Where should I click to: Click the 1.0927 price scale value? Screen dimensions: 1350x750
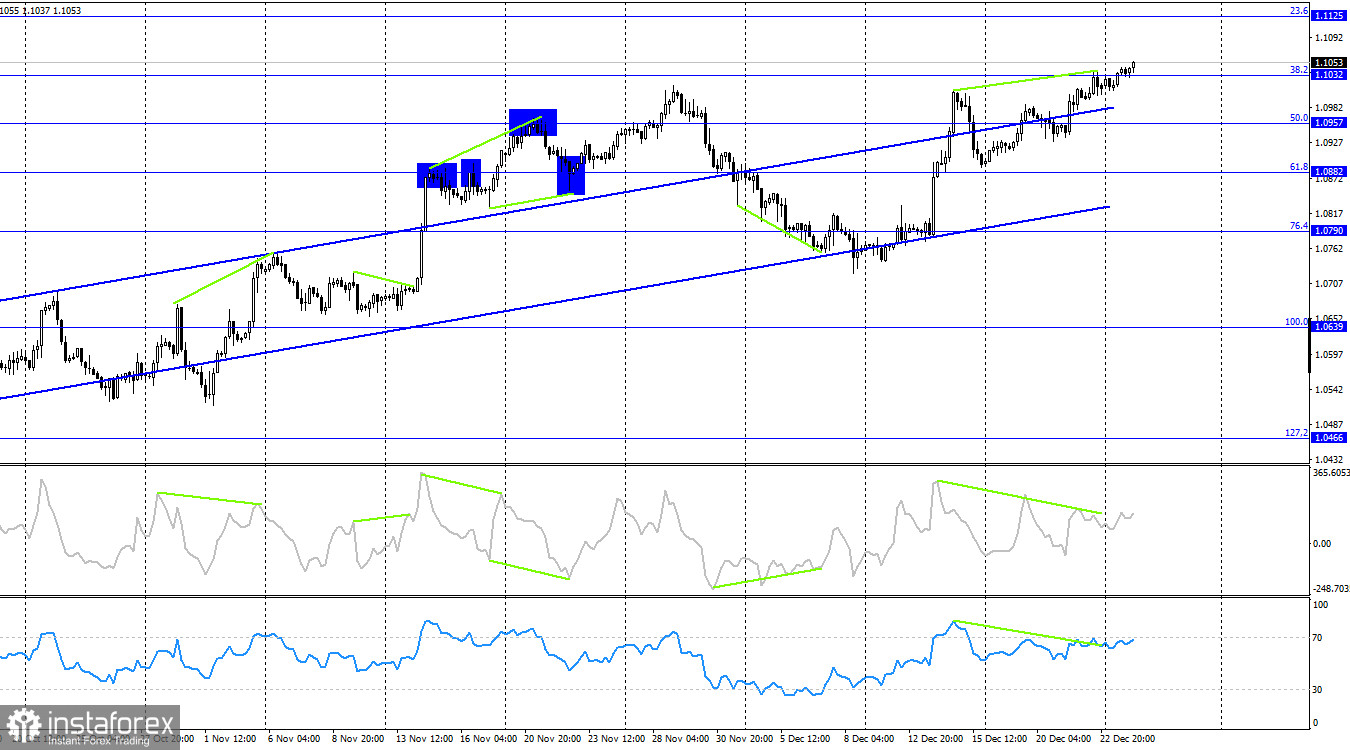tap(1330, 142)
